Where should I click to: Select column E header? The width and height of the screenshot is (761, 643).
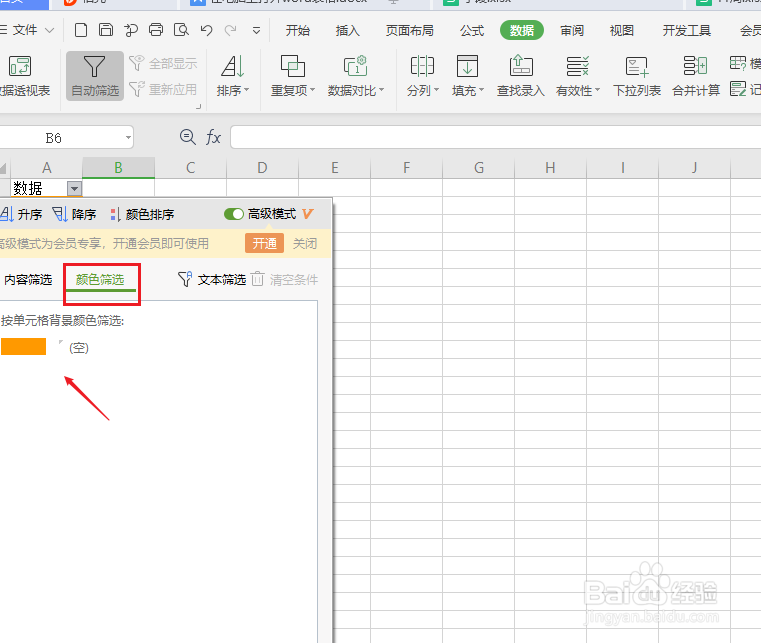click(334, 168)
